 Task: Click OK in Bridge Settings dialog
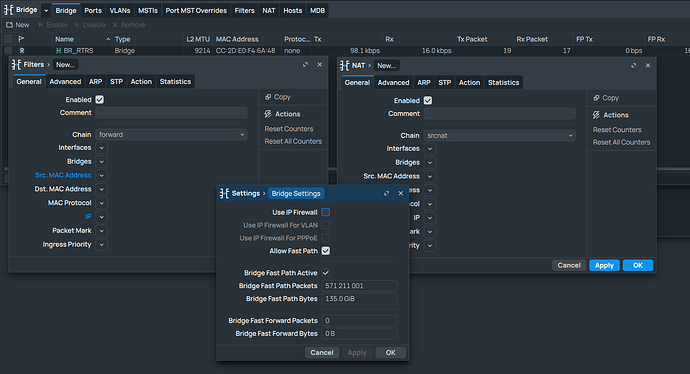pos(391,352)
